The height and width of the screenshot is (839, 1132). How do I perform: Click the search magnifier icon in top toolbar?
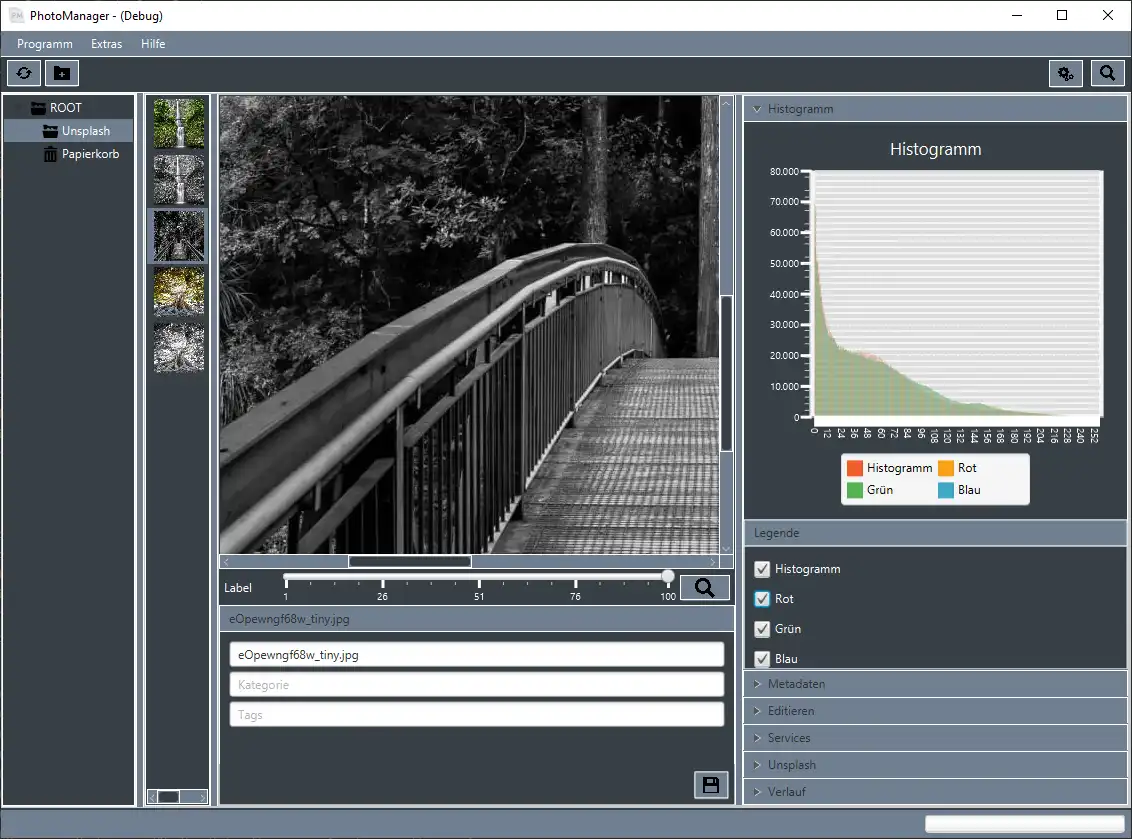pyautogui.click(x=1107, y=73)
